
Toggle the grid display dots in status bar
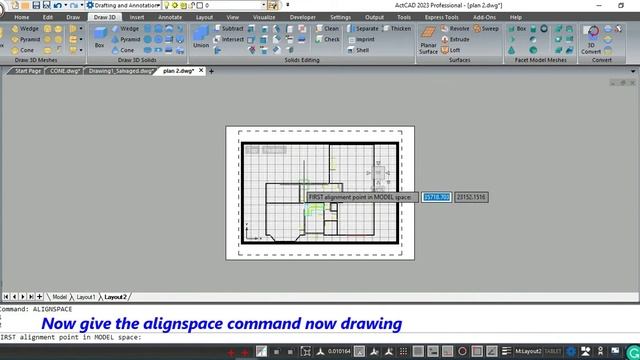tap(403, 351)
